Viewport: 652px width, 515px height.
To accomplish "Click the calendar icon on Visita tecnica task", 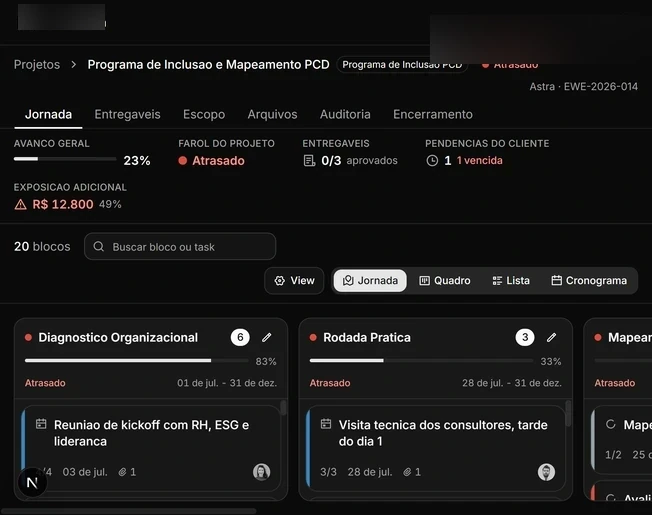I will [326, 424].
